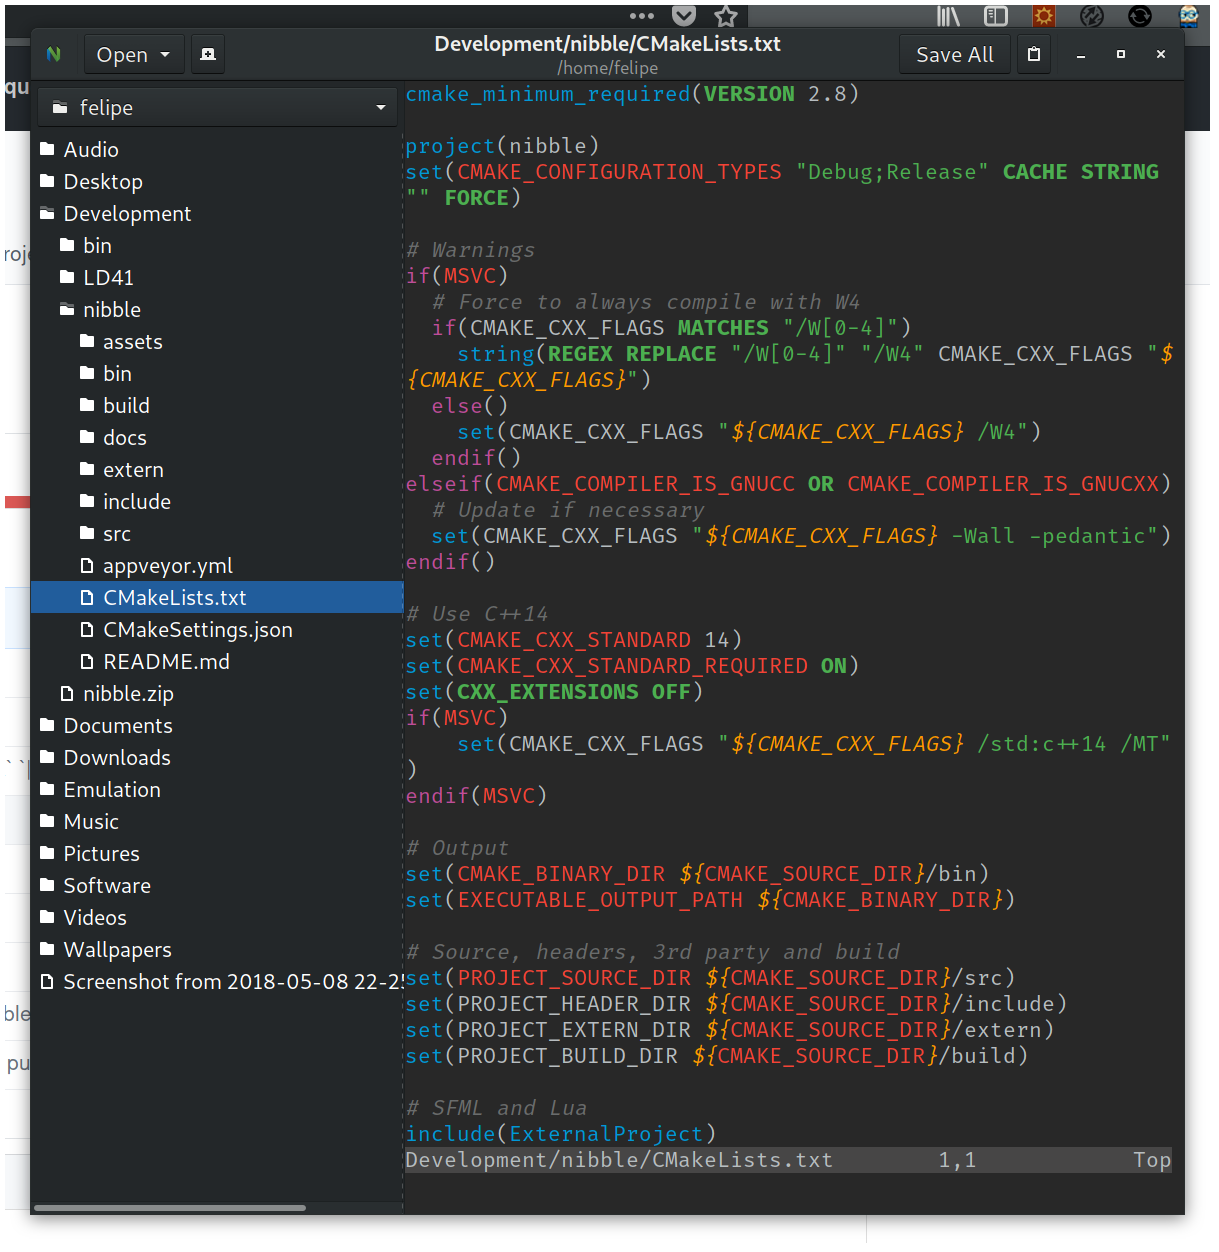Click the 'Top' indicator in the status line
Viewport: 1219px width, 1252px height.
point(1152,1160)
